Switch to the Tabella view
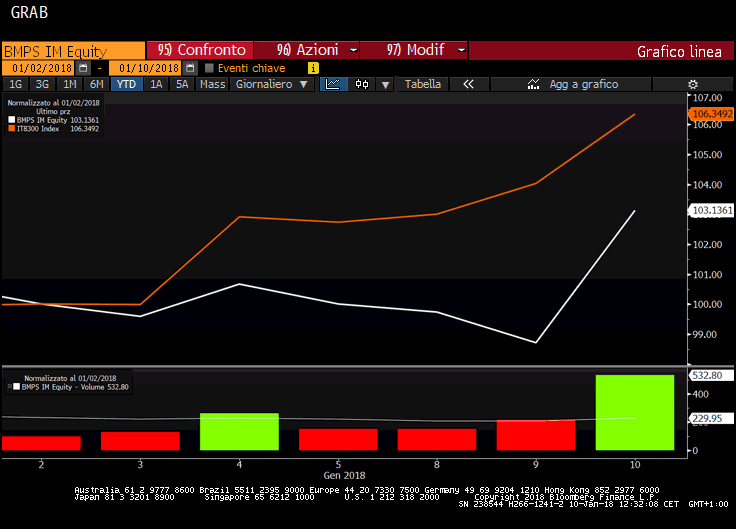Image resolution: width=736 pixels, height=529 pixels. (x=423, y=85)
